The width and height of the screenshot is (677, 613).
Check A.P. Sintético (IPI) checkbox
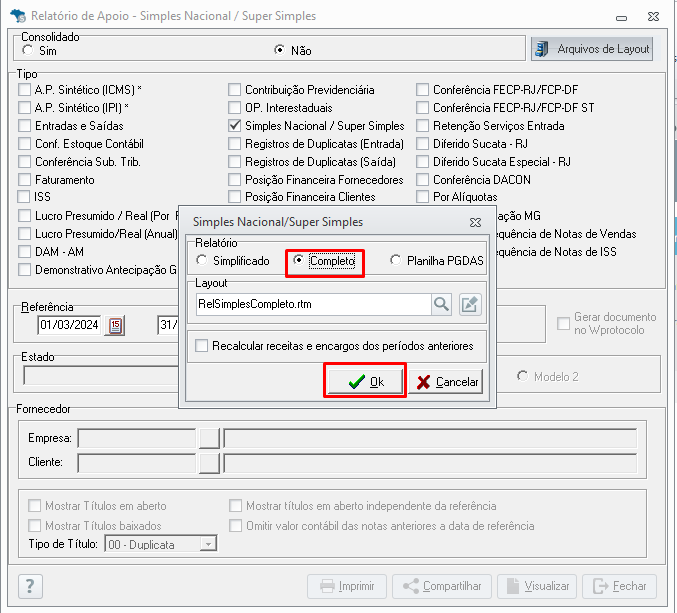point(25,107)
